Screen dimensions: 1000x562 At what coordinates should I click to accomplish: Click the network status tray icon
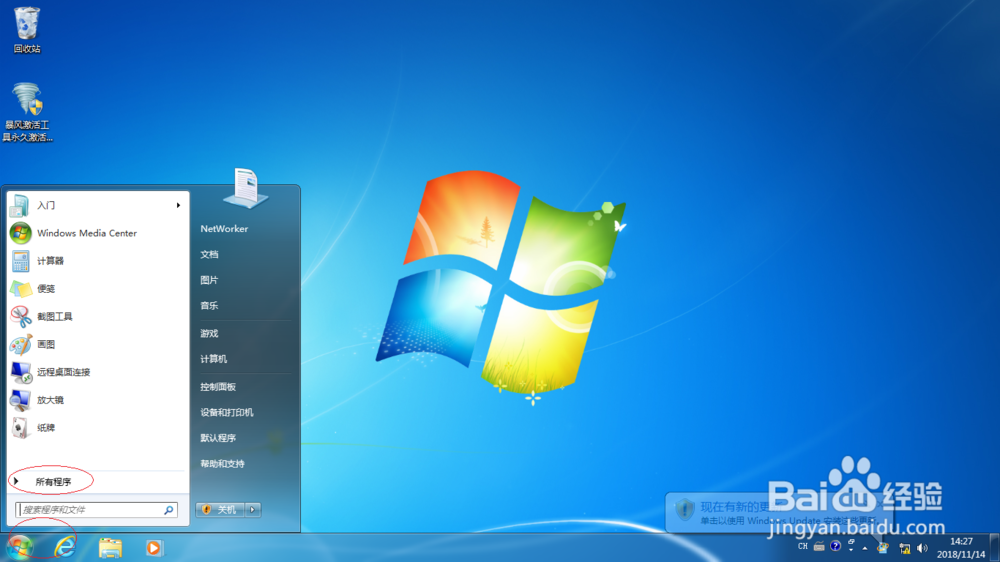(x=904, y=548)
